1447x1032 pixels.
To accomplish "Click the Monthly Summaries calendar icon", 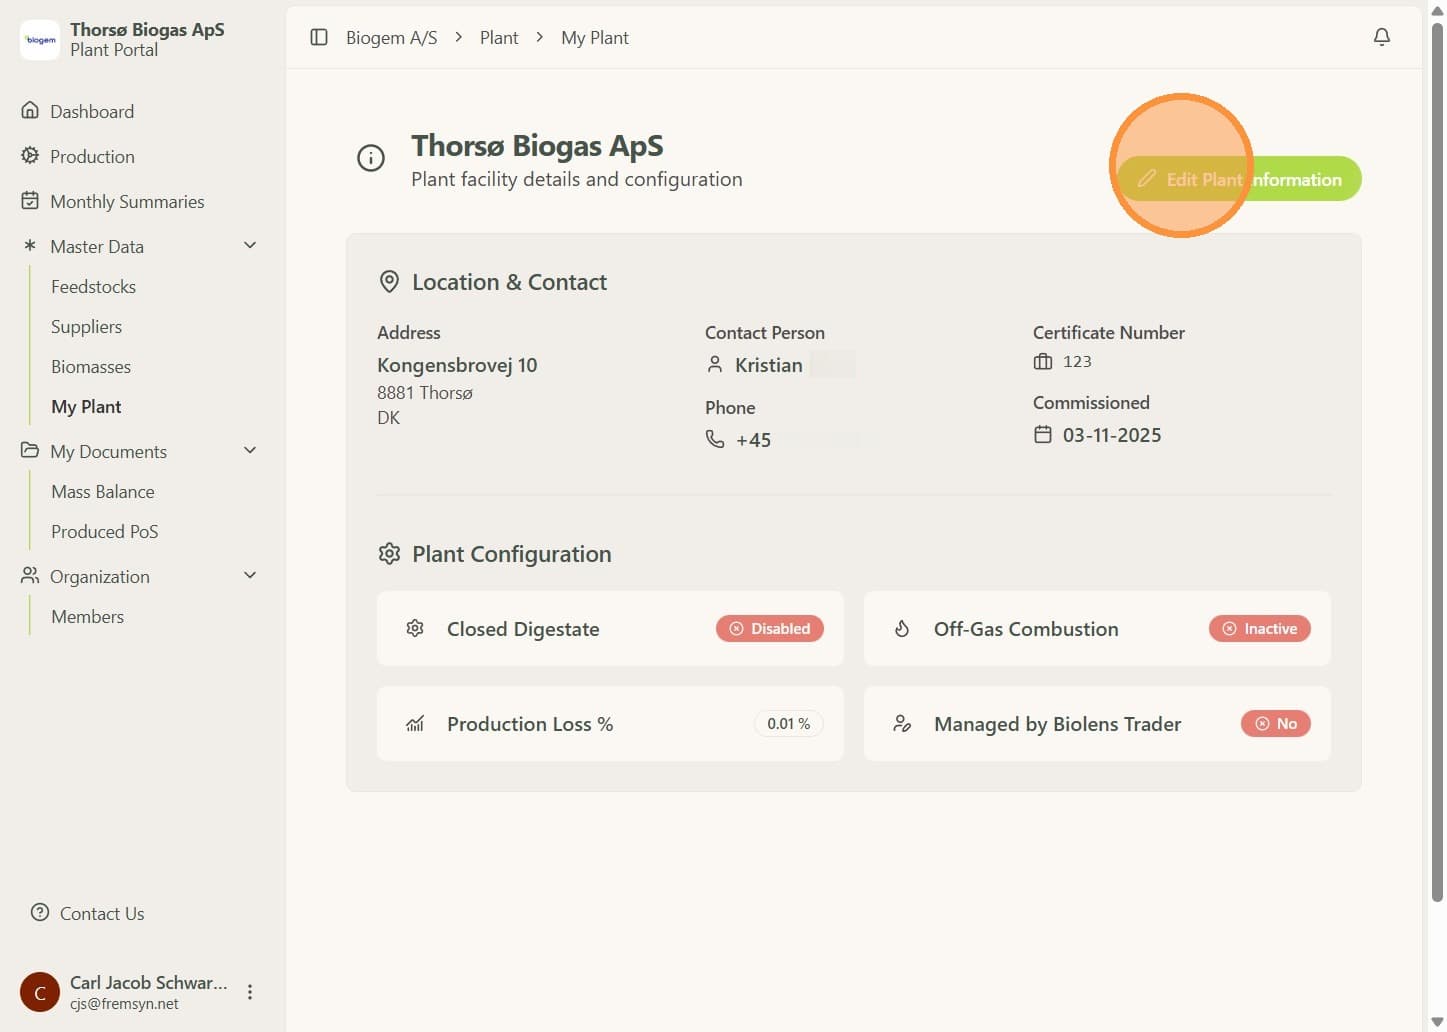I will pos(30,200).
